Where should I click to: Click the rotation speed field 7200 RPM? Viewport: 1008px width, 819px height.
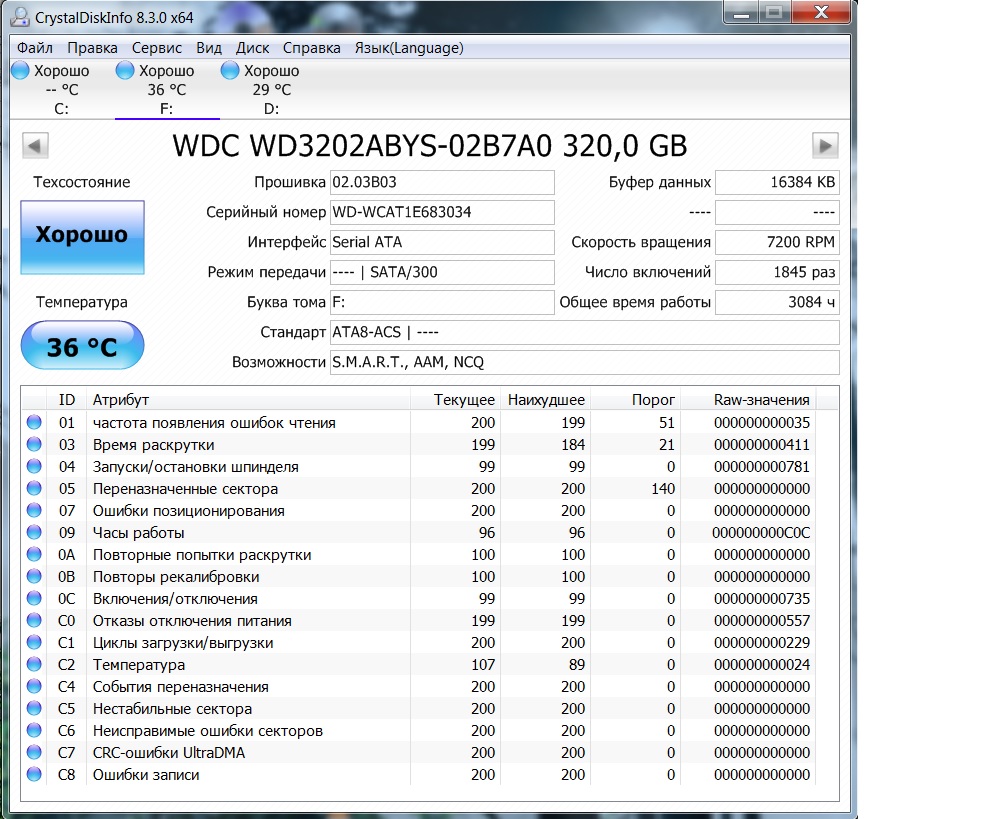click(x=777, y=242)
